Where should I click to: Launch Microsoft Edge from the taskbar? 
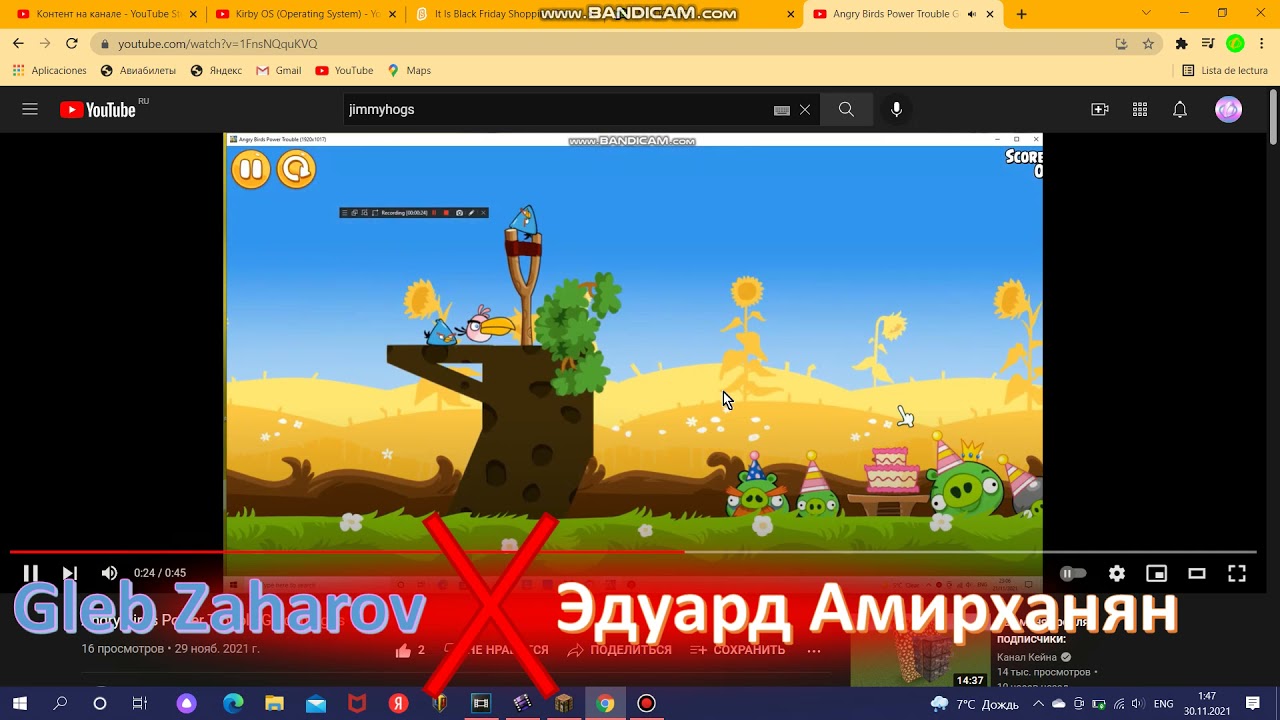[233, 704]
